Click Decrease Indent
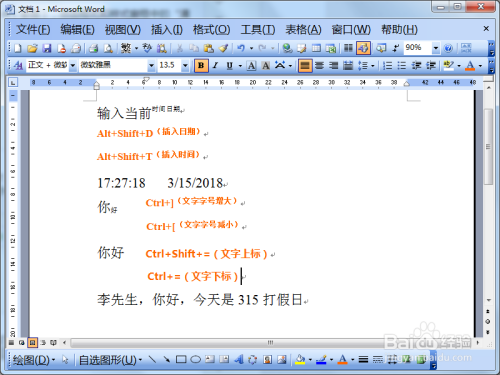Image resolution: width=500 pixels, height=375 pixels. (x=416, y=65)
